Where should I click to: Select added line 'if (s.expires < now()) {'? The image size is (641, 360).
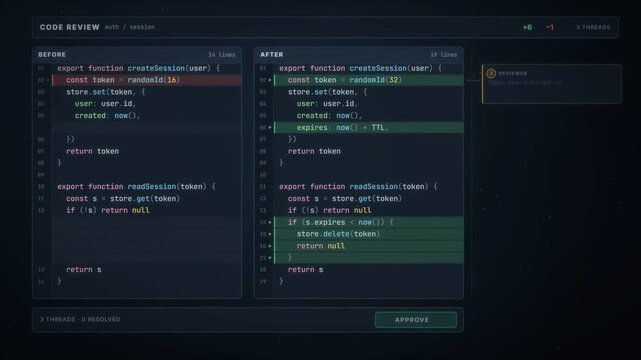[368, 222]
